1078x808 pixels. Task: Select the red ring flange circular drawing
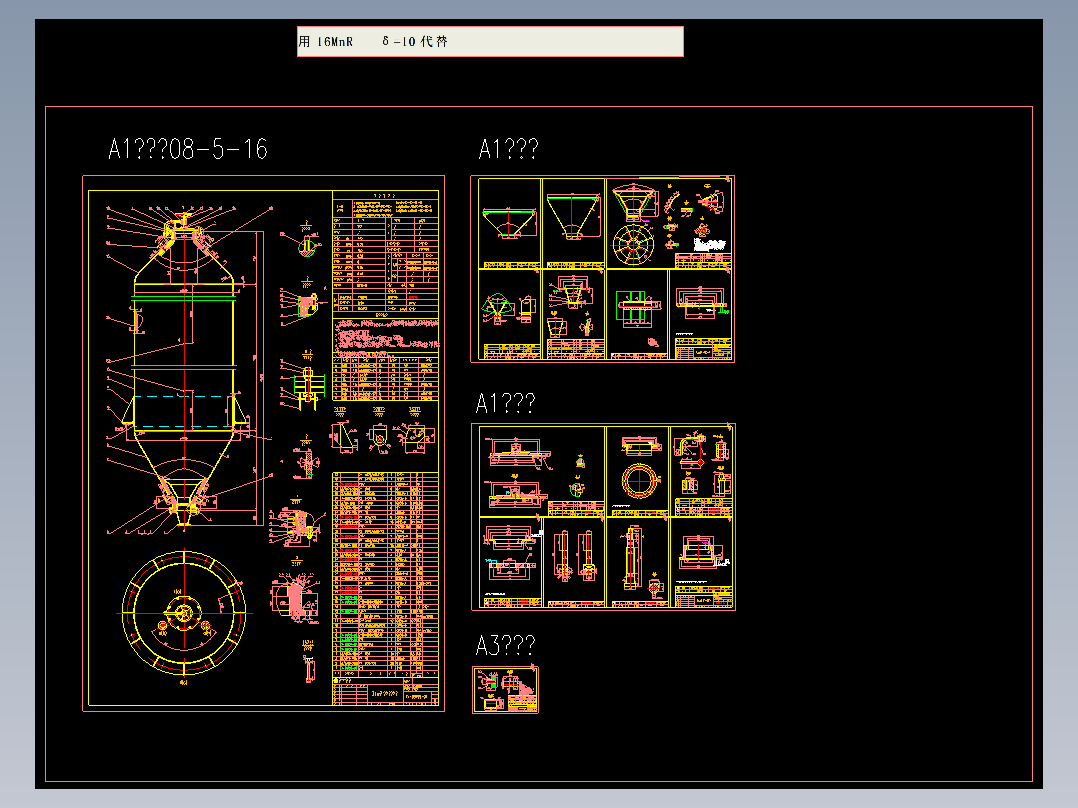639,480
